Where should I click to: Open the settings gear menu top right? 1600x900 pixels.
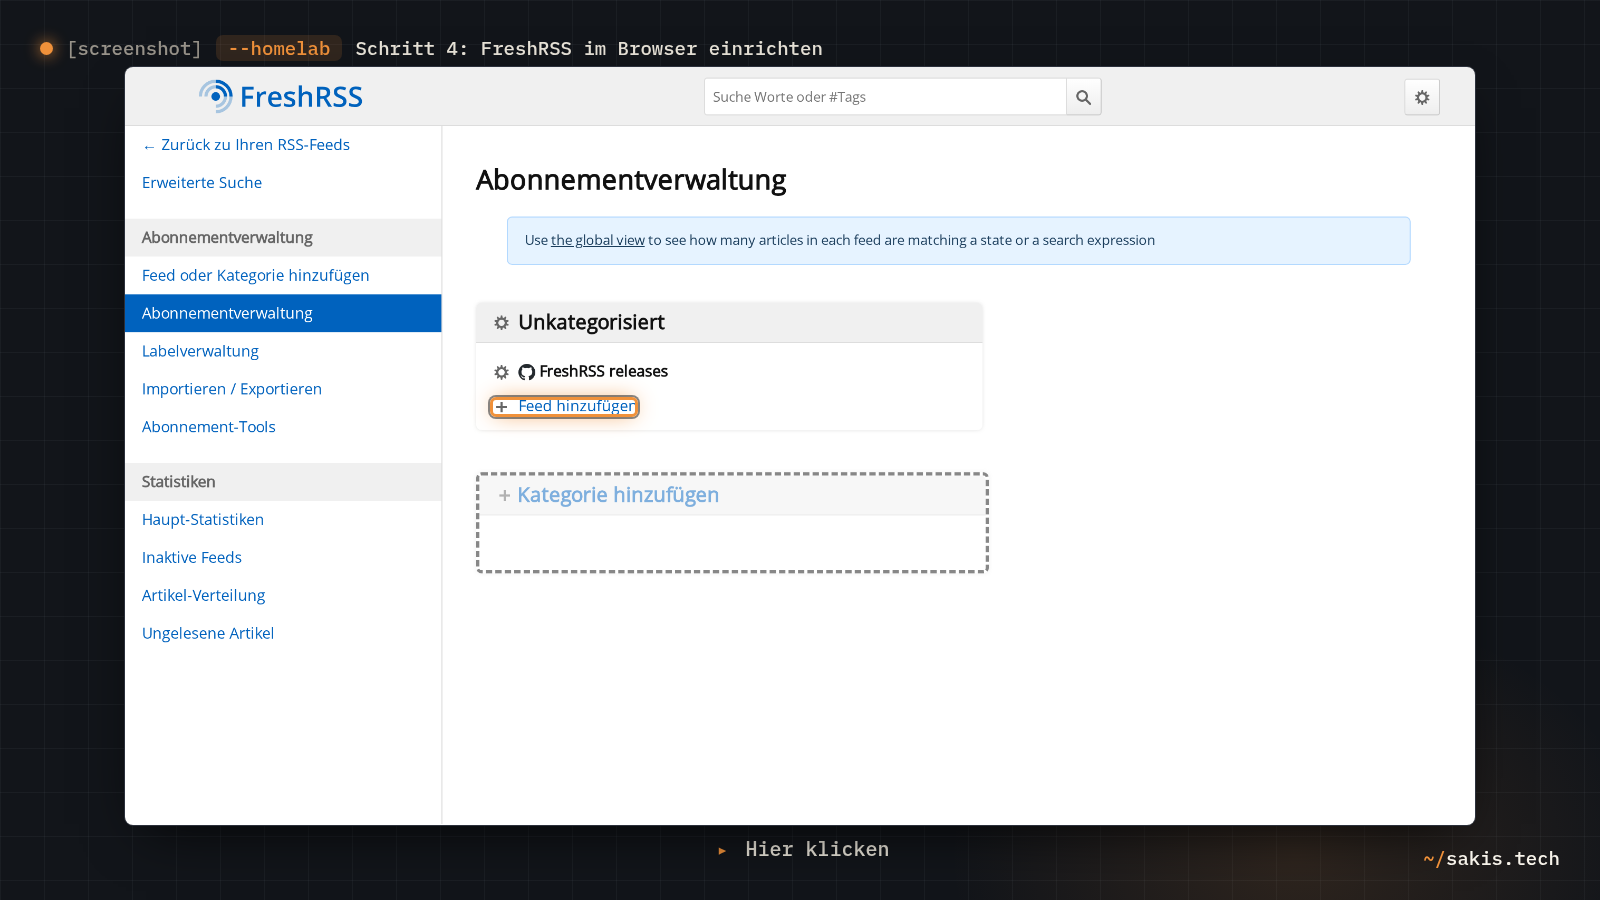(x=1422, y=97)
